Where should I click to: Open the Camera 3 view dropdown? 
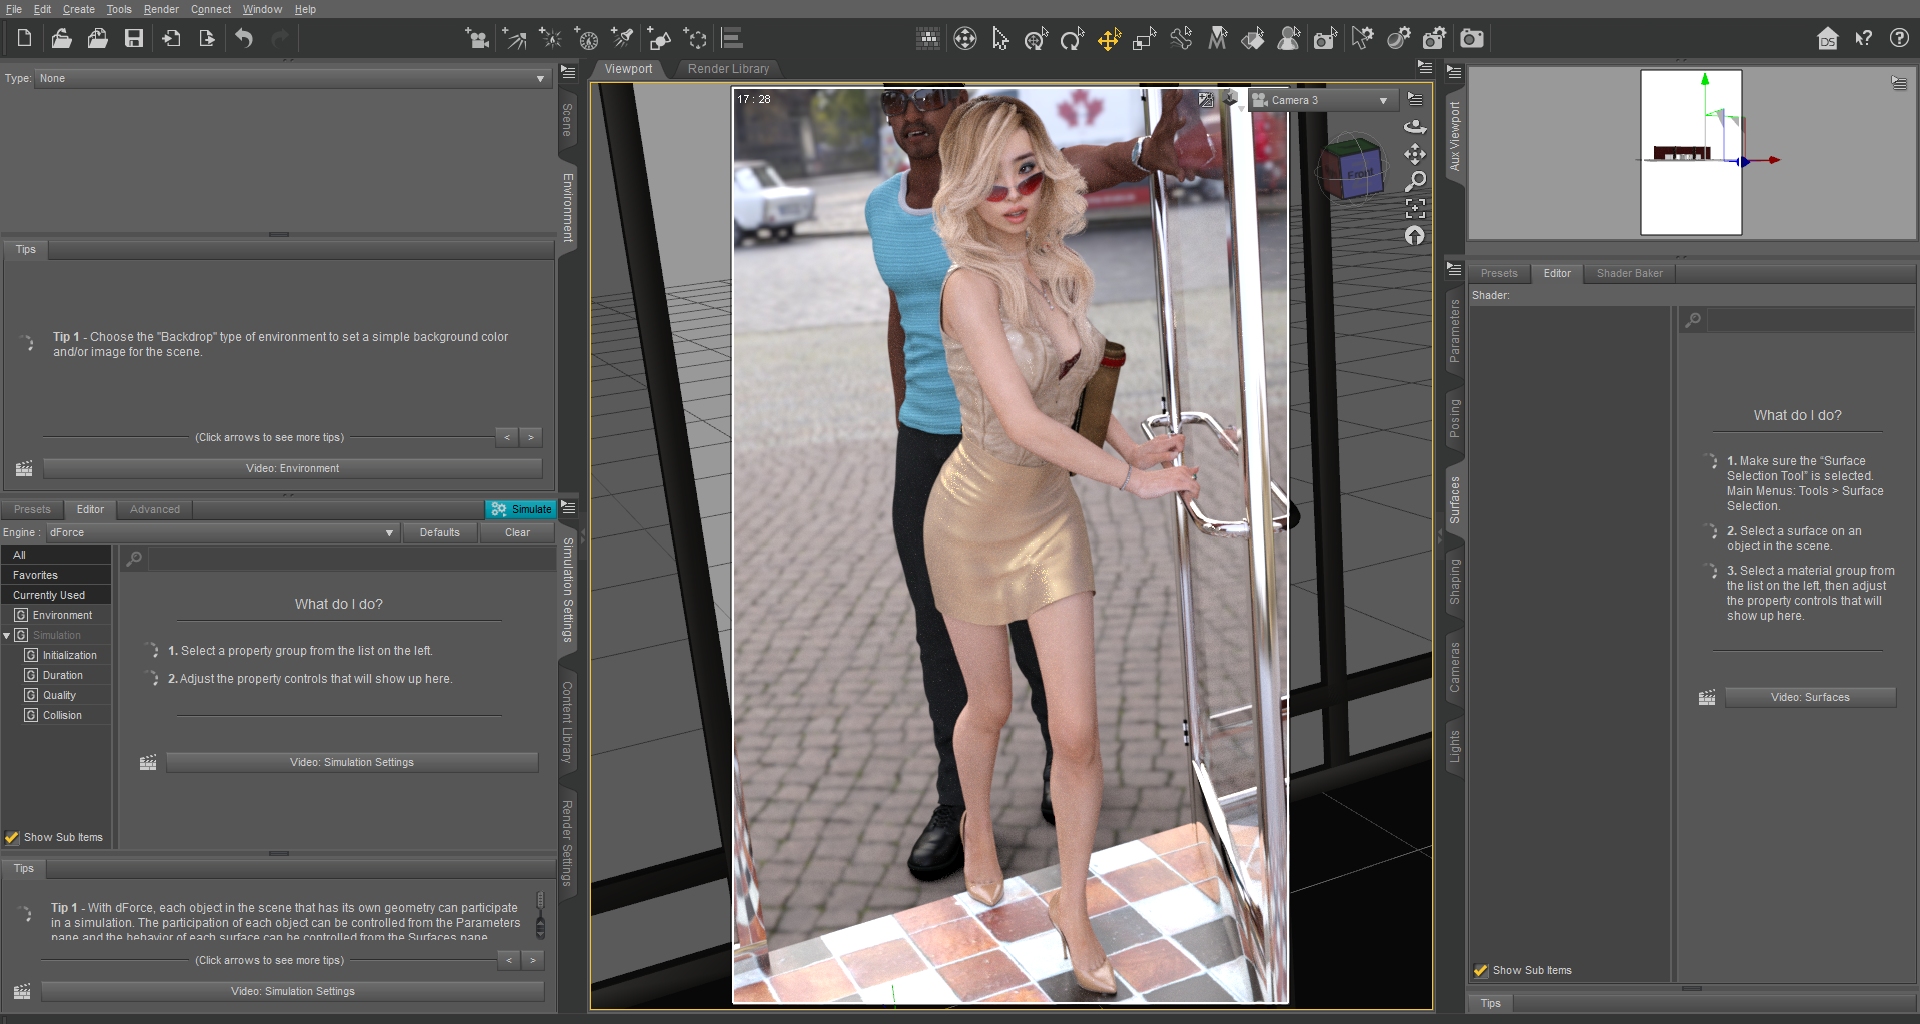pos(1322,100)
